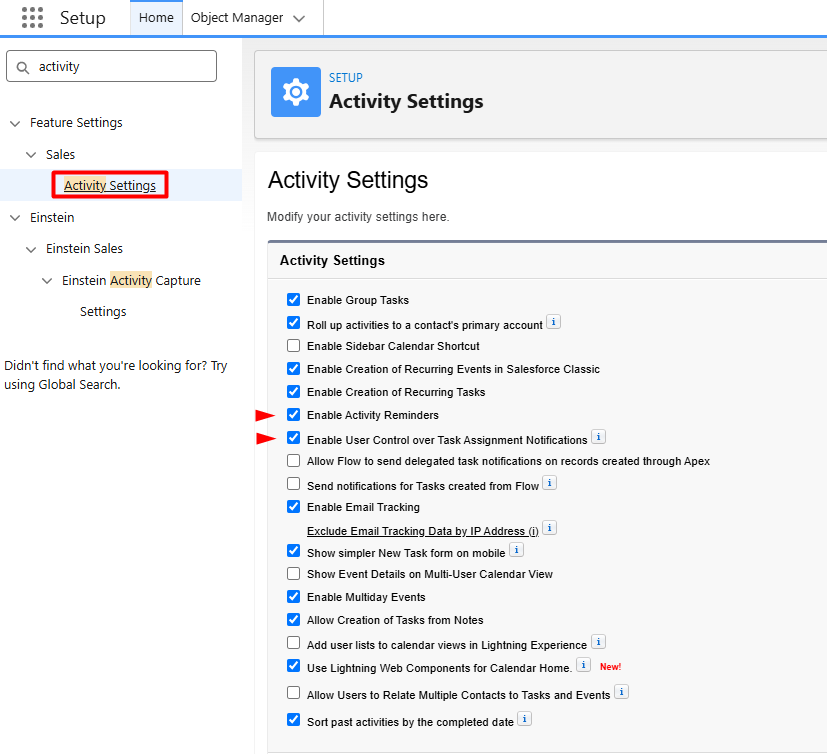Toggle Enable Creation of Recurring Tasks
The height and width of the screenshot is (754, 827).
click(293, 391)
